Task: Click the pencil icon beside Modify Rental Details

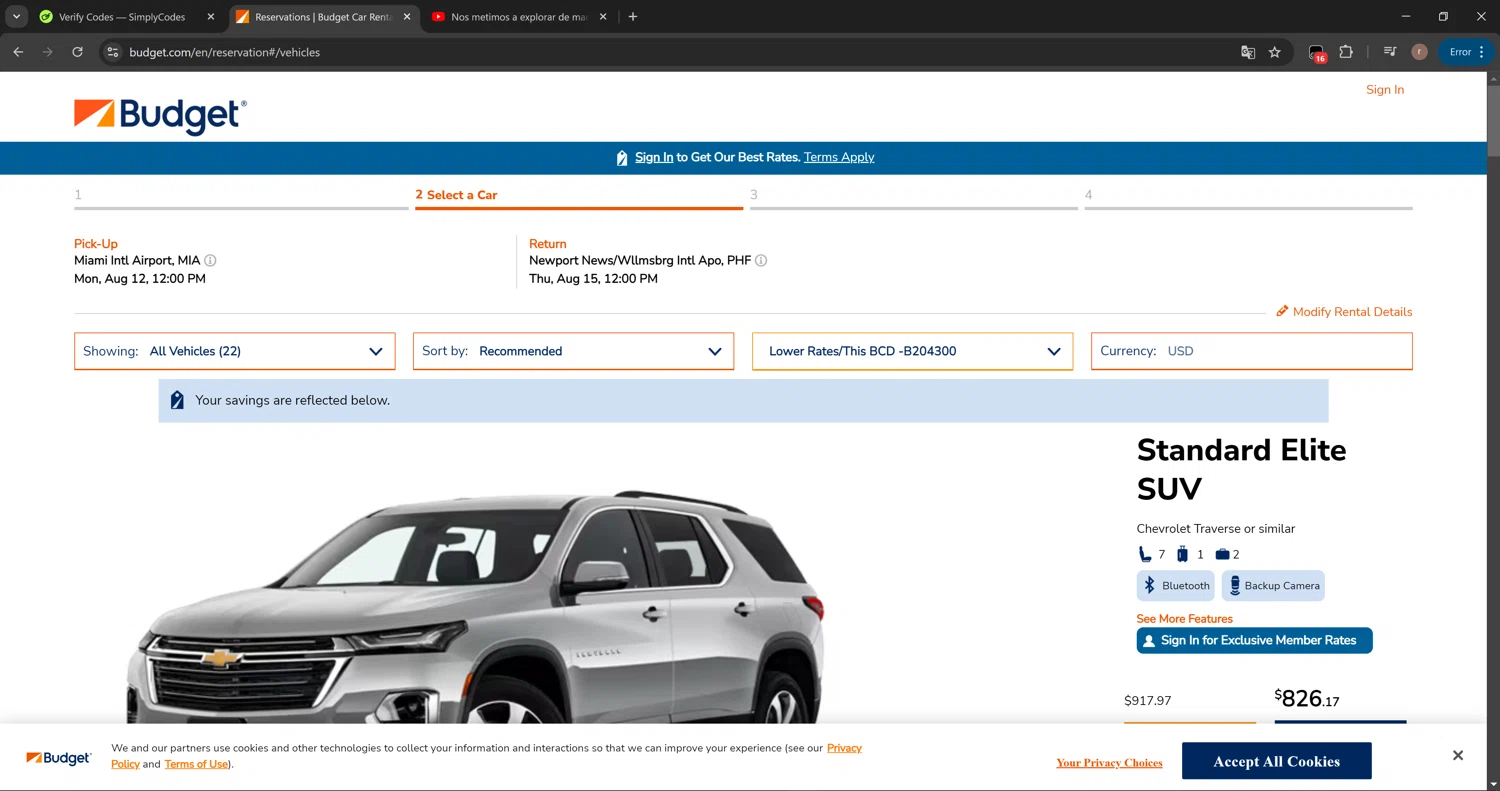Action: (1282, 311)
